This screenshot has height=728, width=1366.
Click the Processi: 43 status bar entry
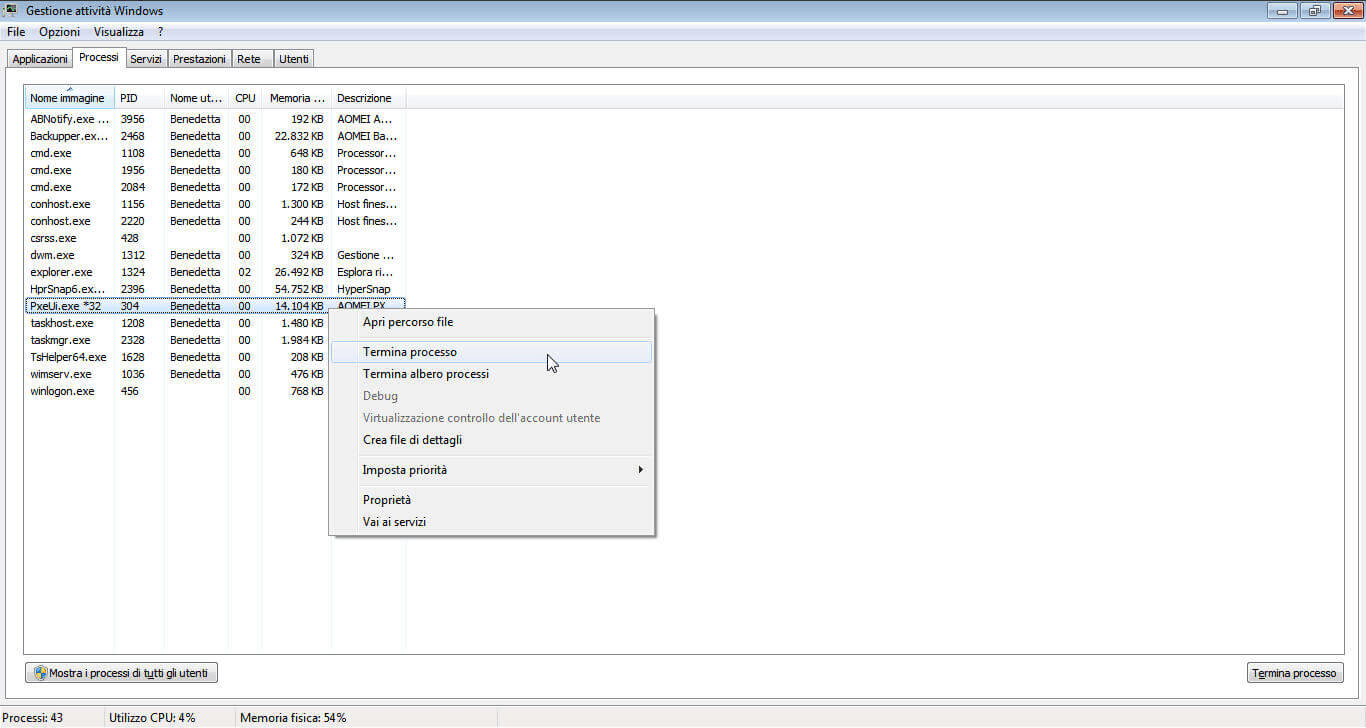35,718
